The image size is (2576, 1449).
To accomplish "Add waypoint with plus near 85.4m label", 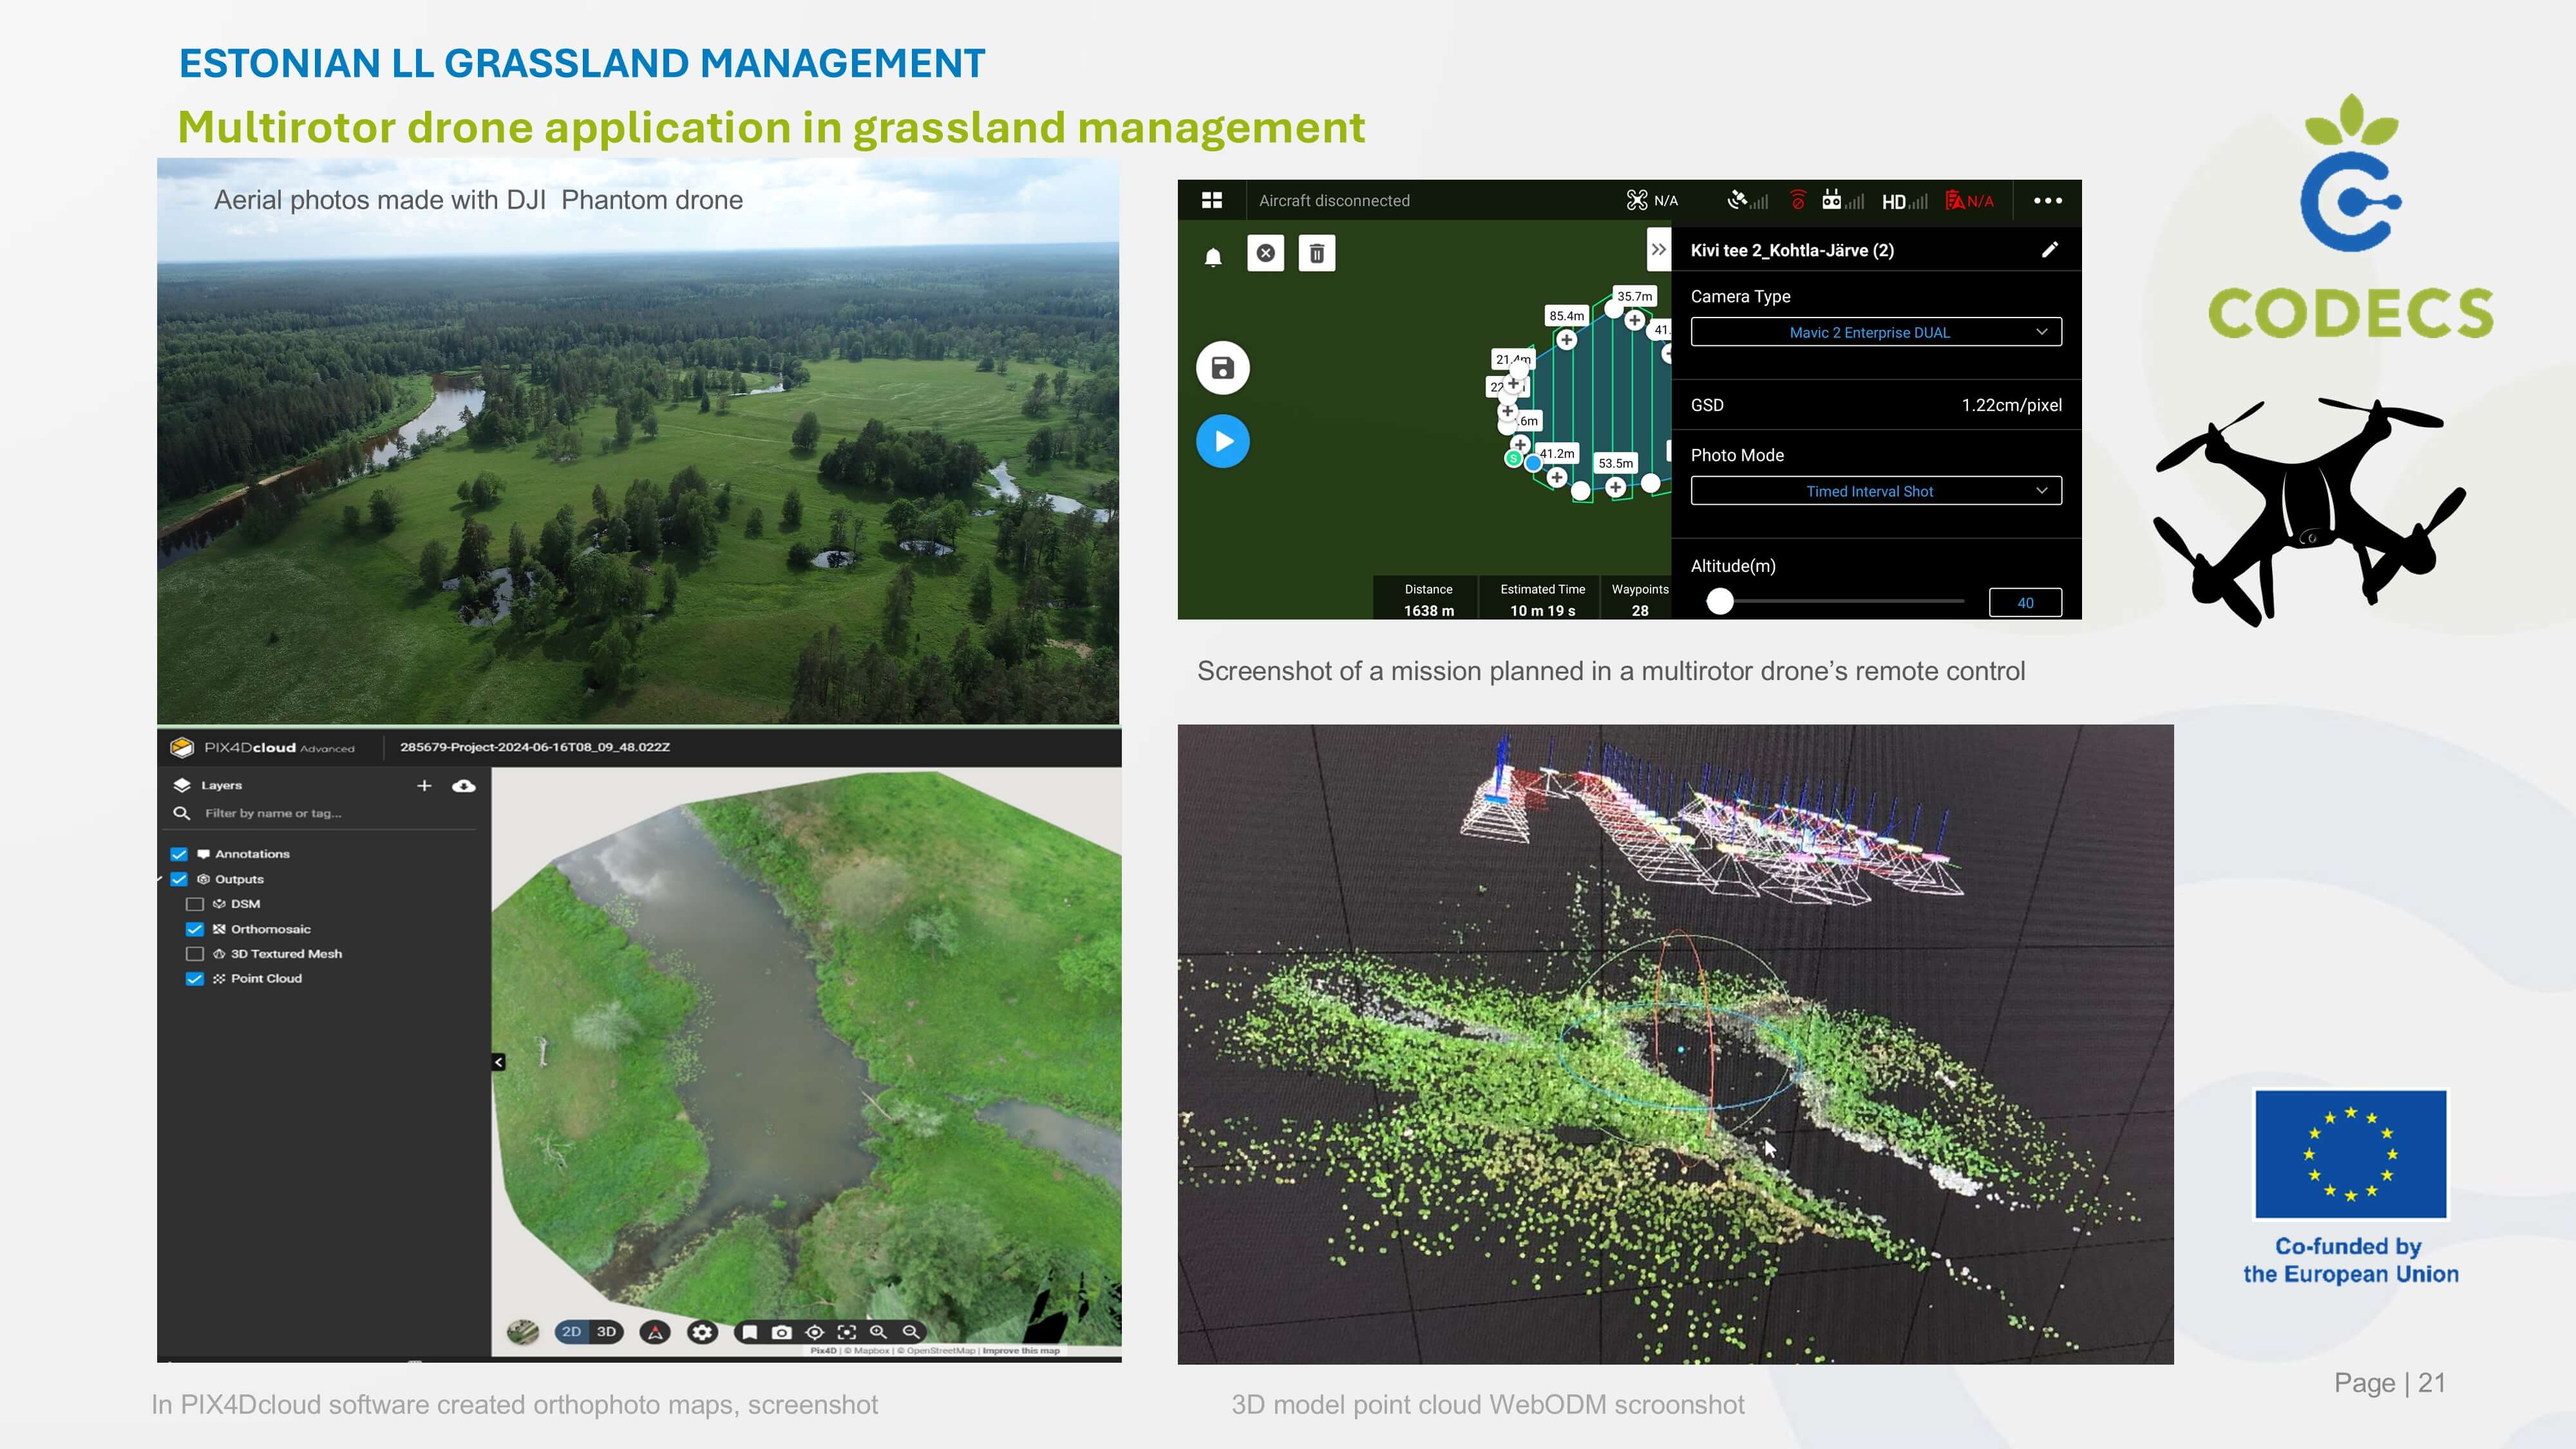I will (1566, 340).
